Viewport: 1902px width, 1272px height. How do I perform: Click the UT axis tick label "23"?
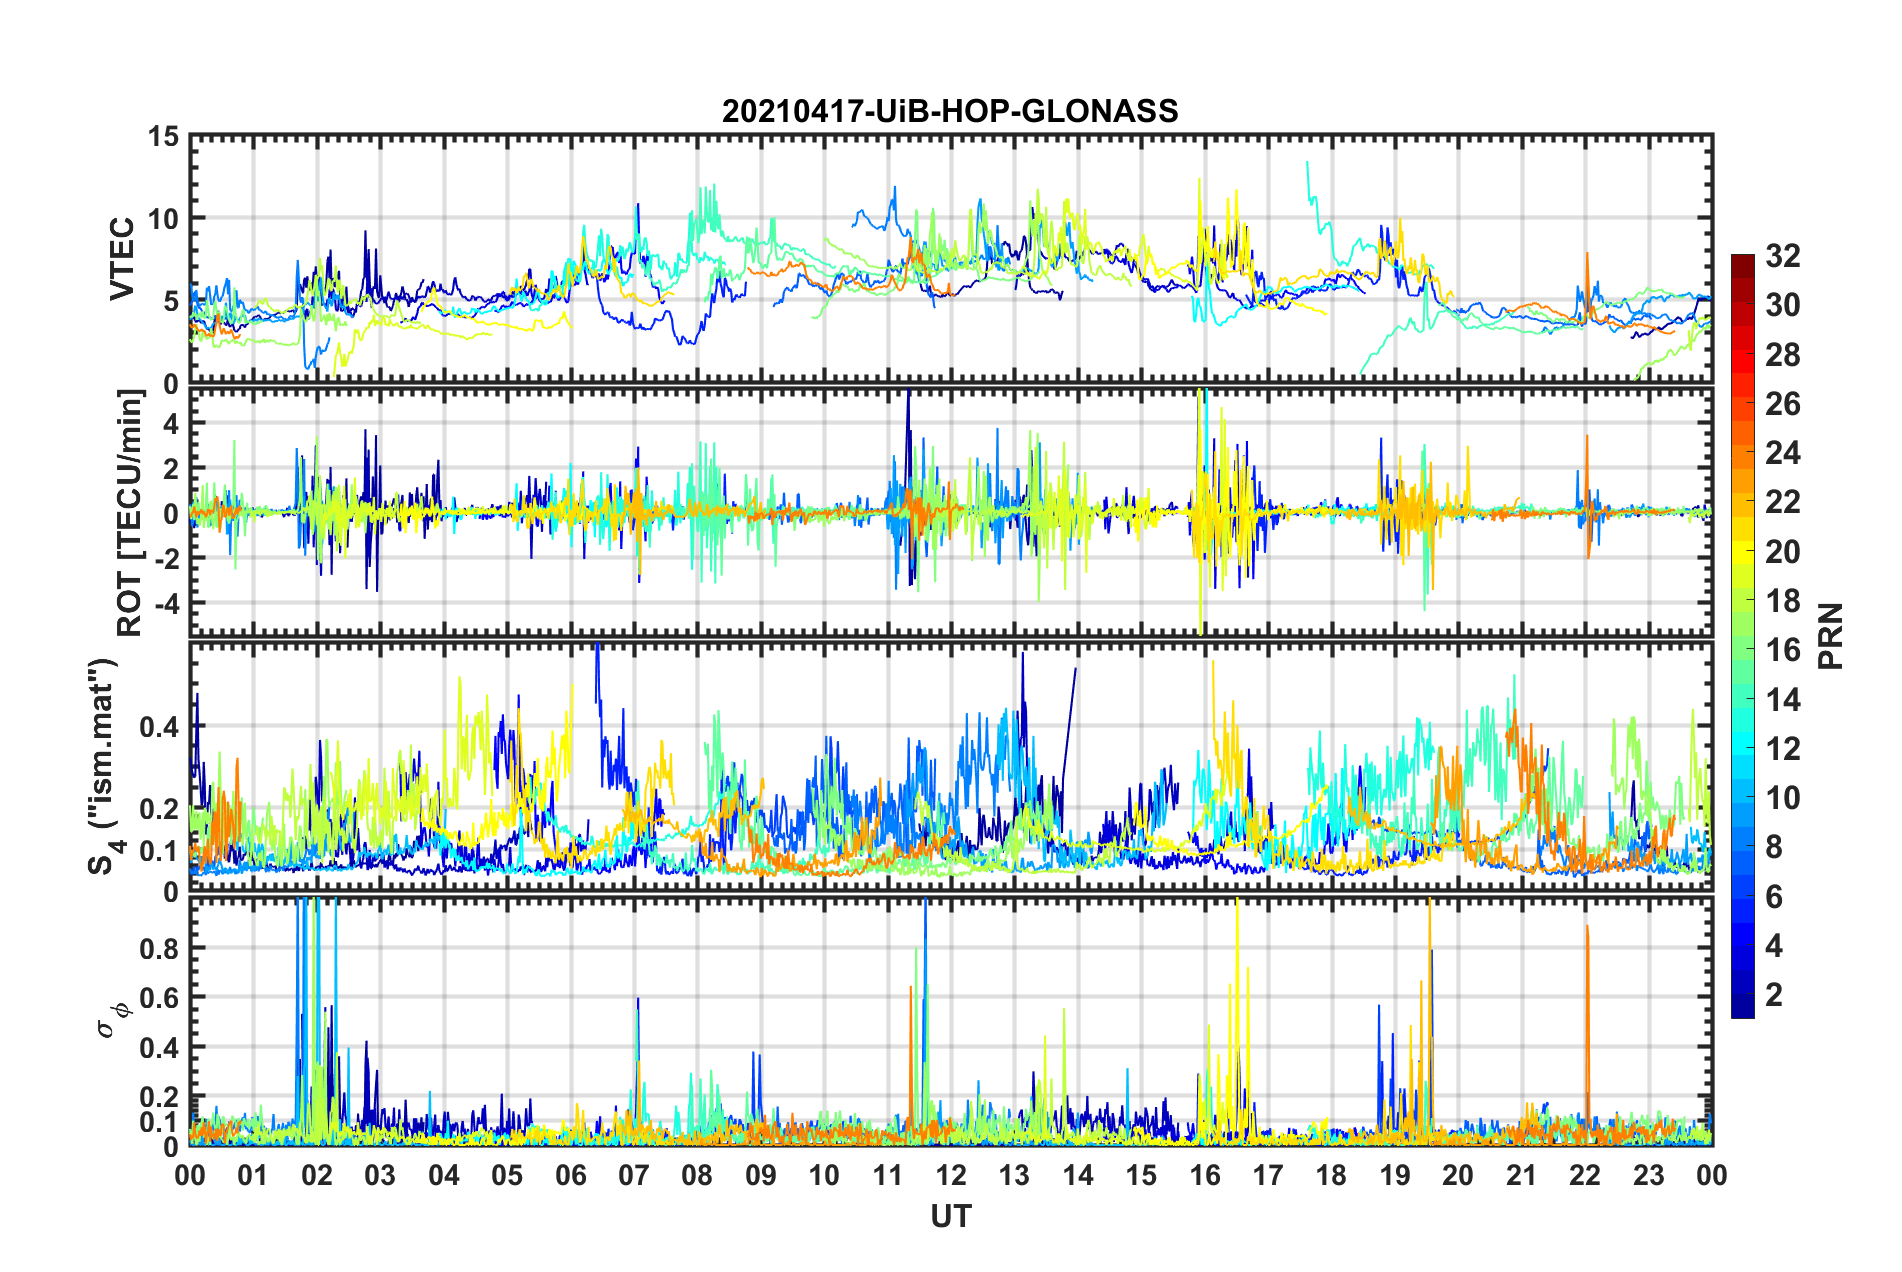tap(1649, 1175)
